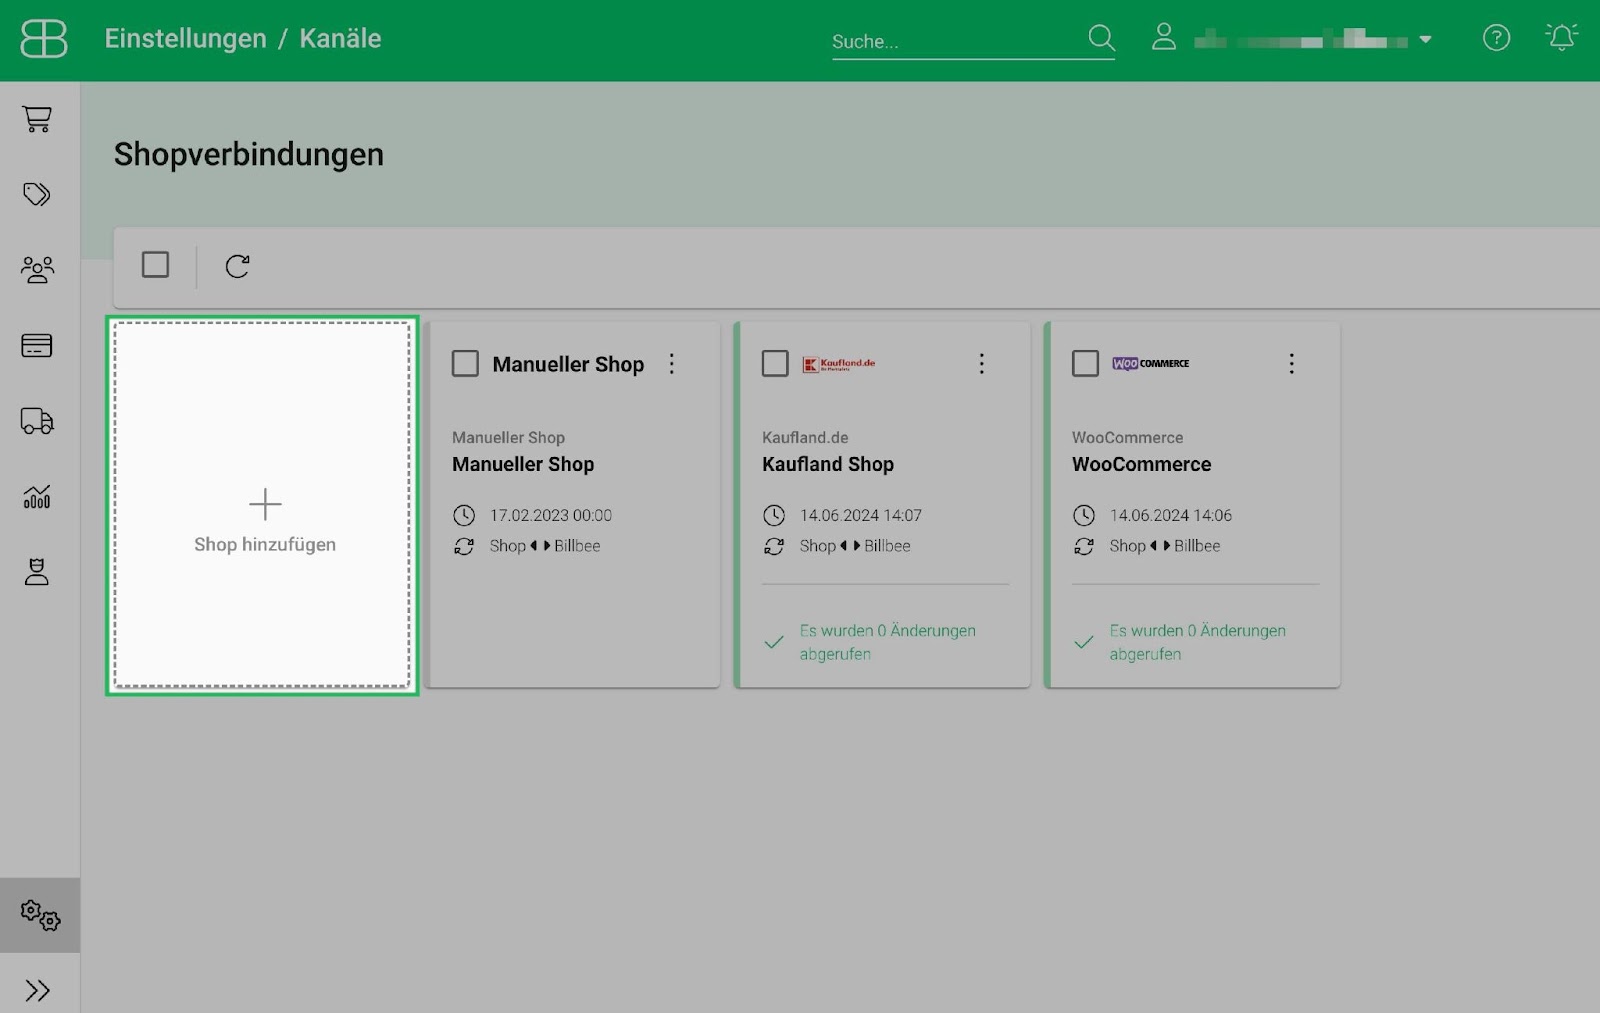Check the WooCommerce card checkbox
This screenshot has width=1600, height=1013.
coord(1085,363)
